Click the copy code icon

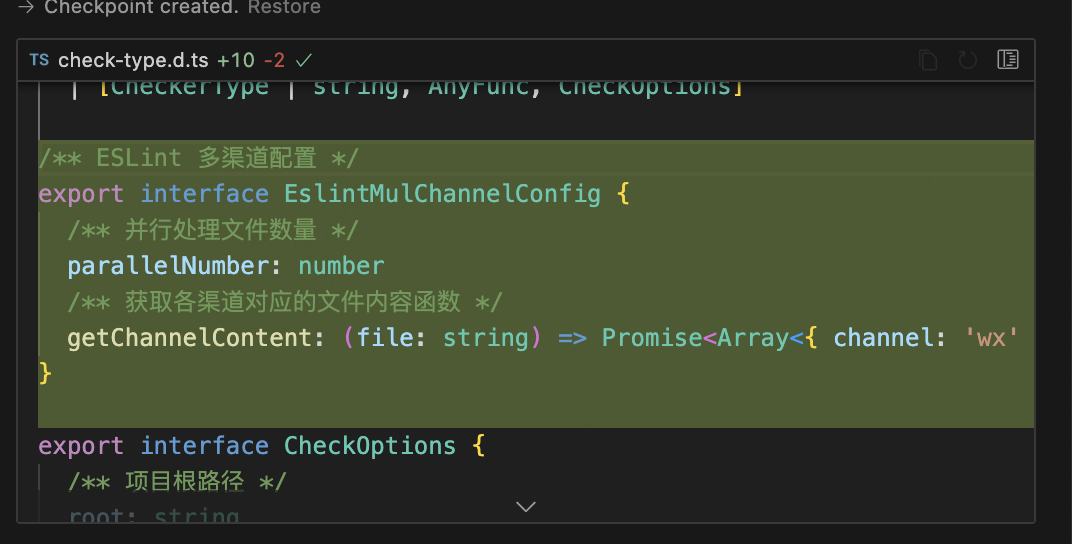pos(928,60)
